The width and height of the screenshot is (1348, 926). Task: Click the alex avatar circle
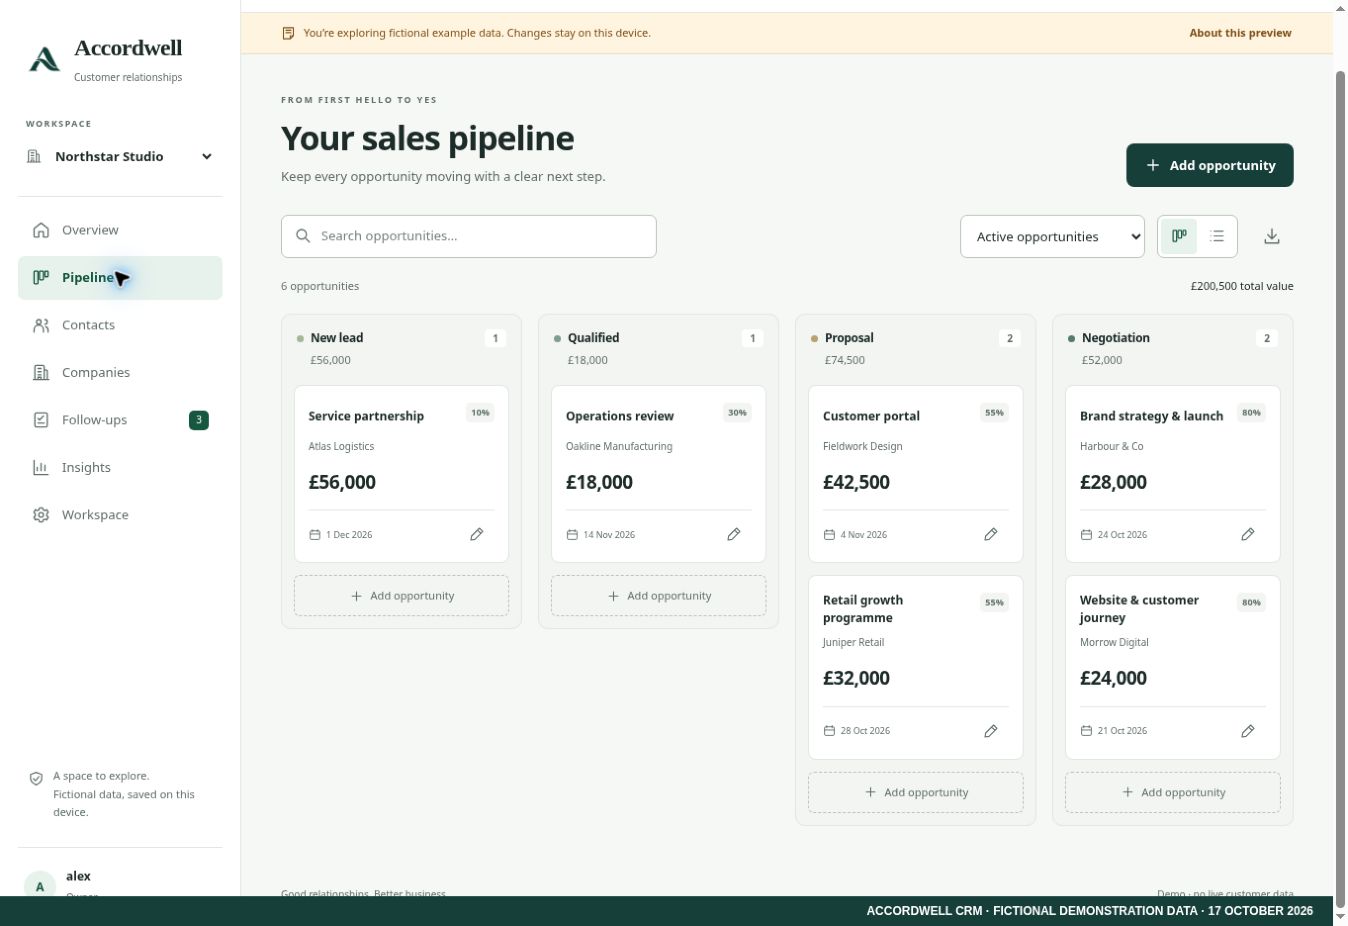tap(40, 886)
